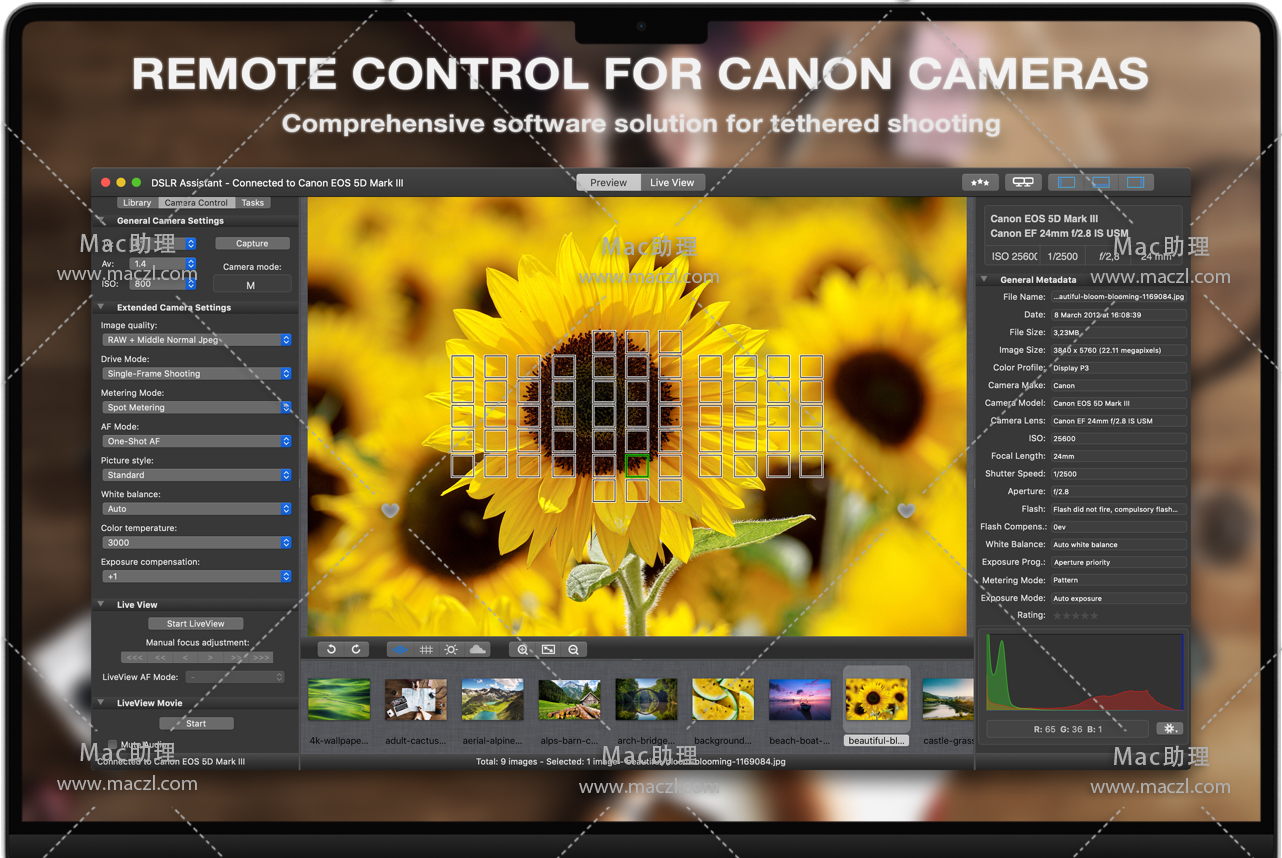
Task: Click the Start LiveView button
Action: [196, 624]
